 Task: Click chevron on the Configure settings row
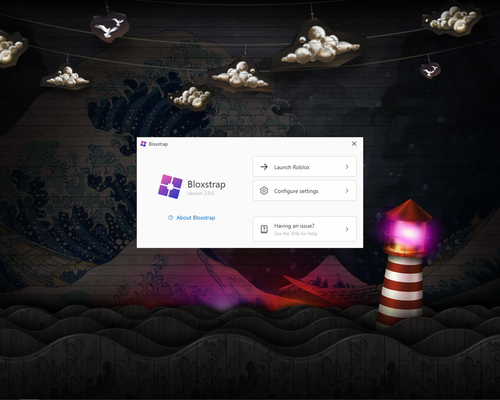pyautogui.click(x=347, y=191)
